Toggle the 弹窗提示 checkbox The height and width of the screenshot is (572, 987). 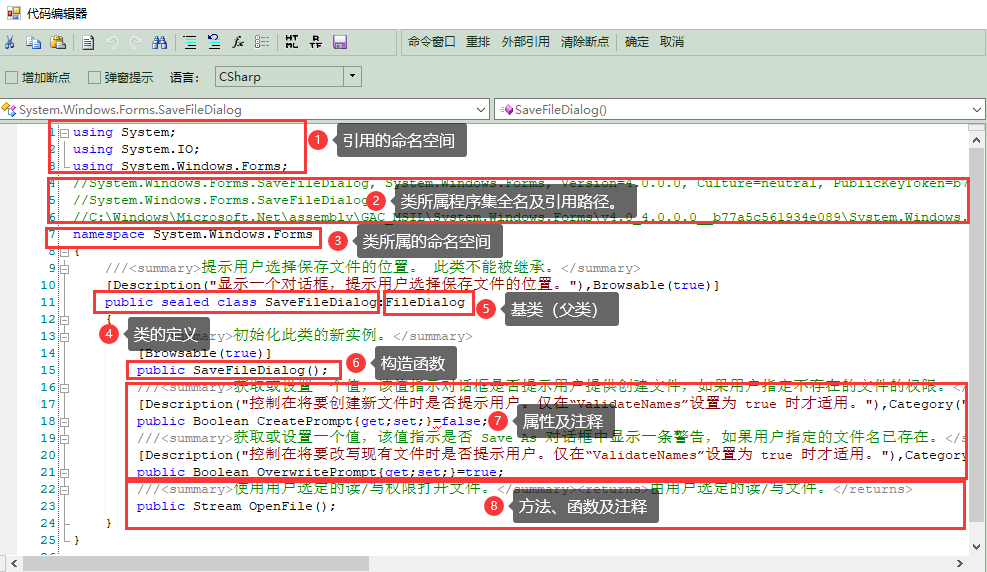[x=94, y=77]
